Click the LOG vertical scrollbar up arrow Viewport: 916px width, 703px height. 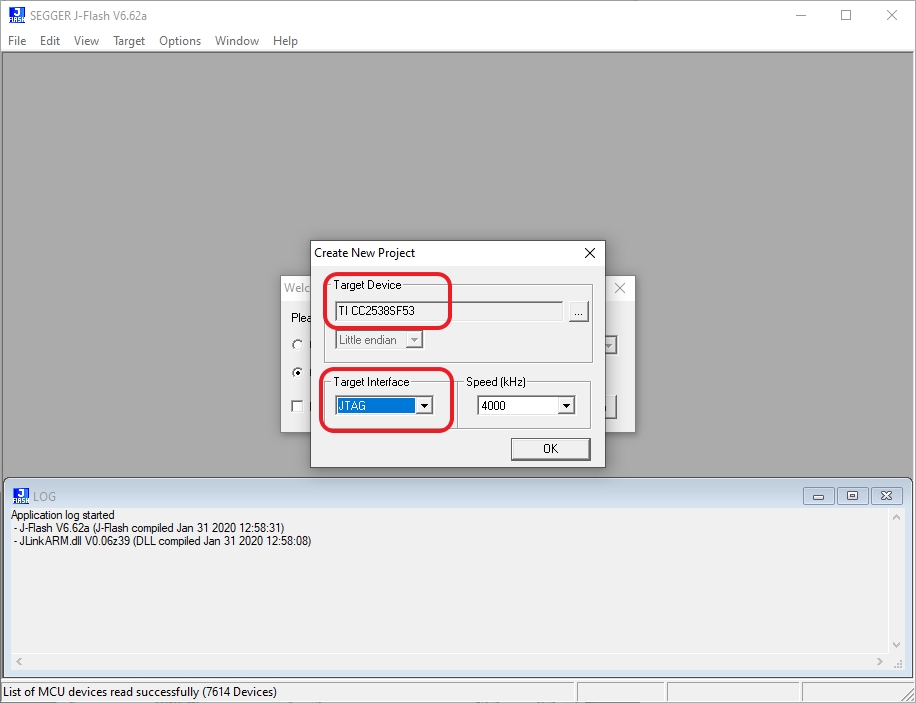pos(897,517)
